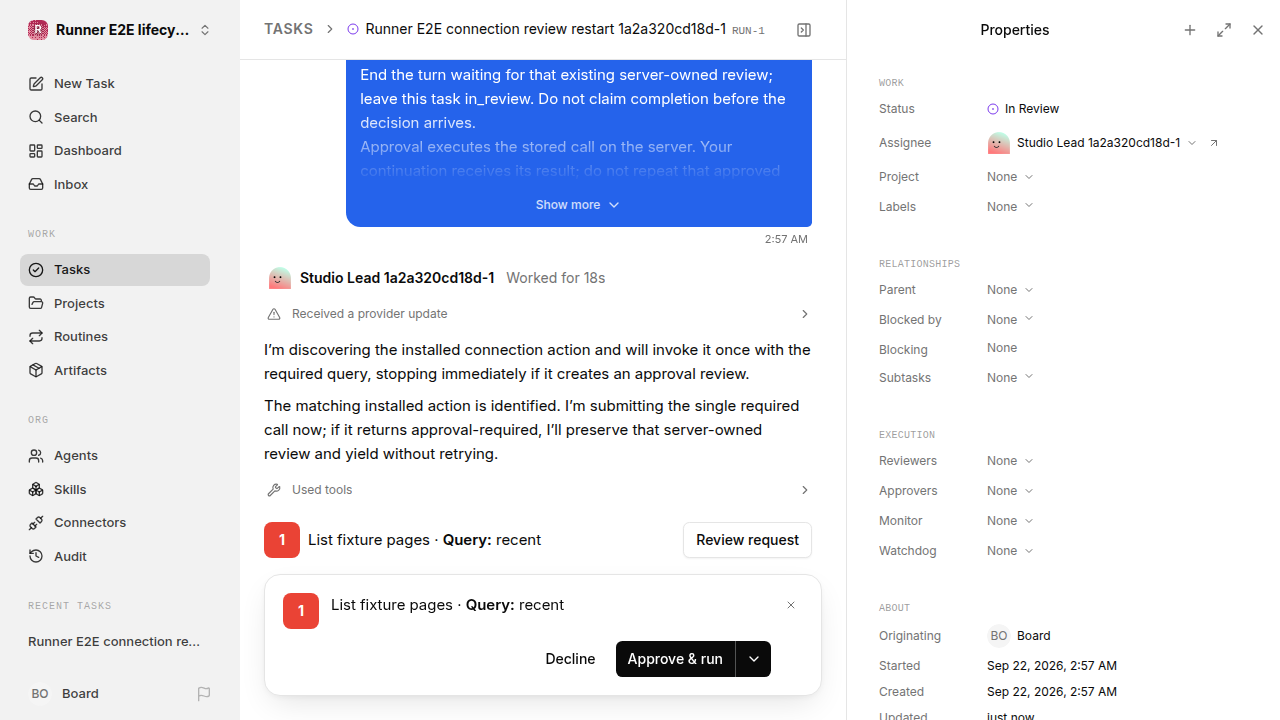Click the Artifacts box icon
Image resolution: width=1280 pixels, height=720 pixels.
pyautogui.click(x=36, y=370)
